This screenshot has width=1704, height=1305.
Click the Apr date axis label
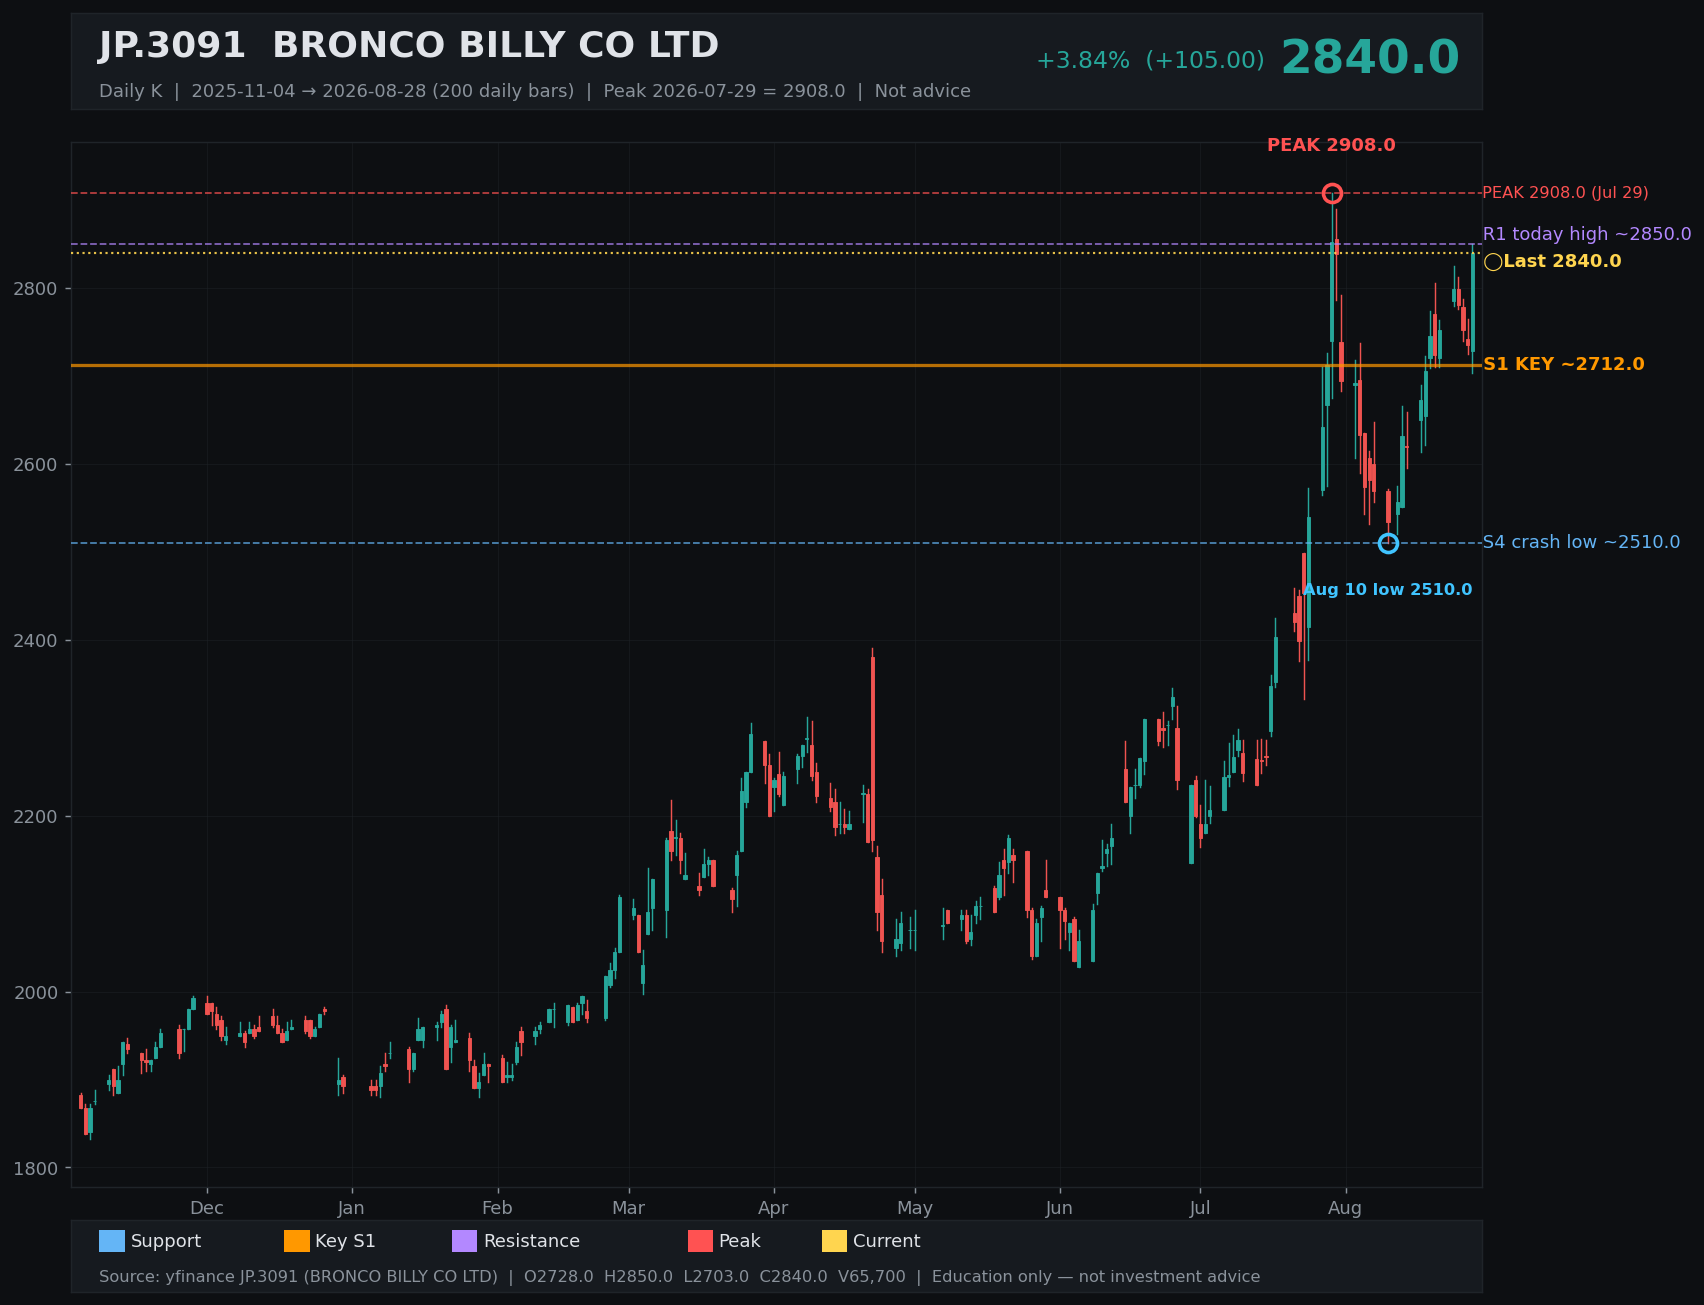pos(773,1208)
